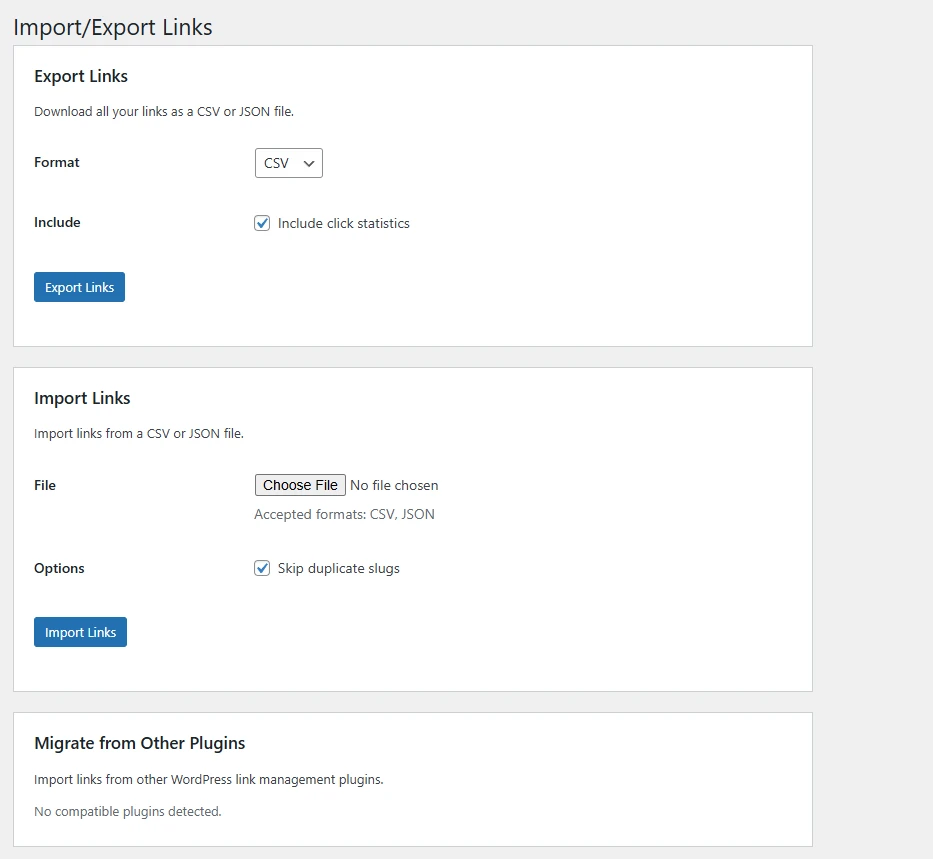The image size is (933, 859).
Task: Toggle the Skip duplicate slugs checkbox
Action: click(262, 568)
